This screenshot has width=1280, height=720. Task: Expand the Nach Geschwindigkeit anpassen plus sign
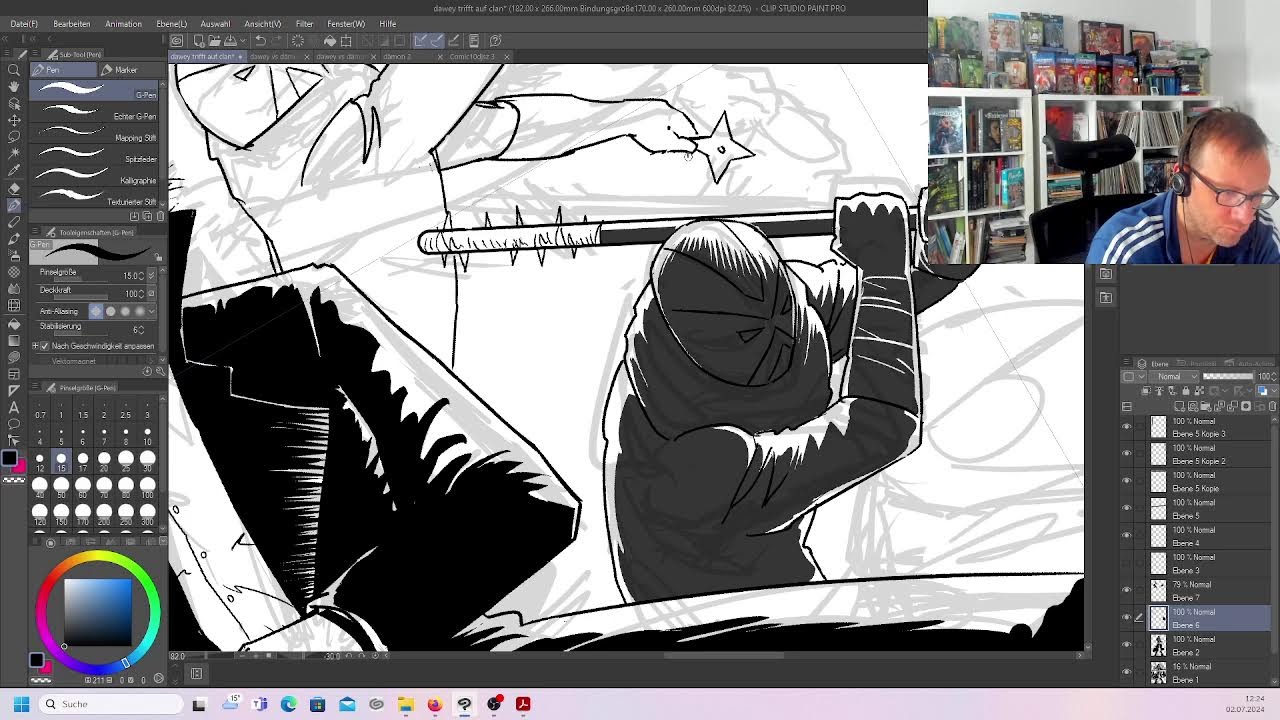(x=35, y=346)
